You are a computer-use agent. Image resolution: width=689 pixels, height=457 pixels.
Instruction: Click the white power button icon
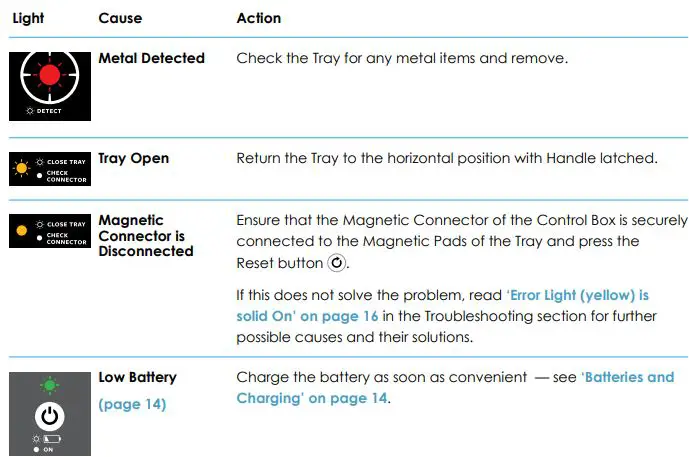[49, 415]
